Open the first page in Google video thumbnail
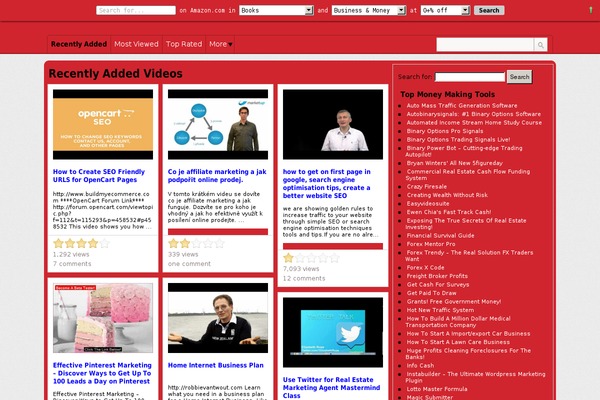This screenshot has height=400, width=600. (x=333, y=124)
